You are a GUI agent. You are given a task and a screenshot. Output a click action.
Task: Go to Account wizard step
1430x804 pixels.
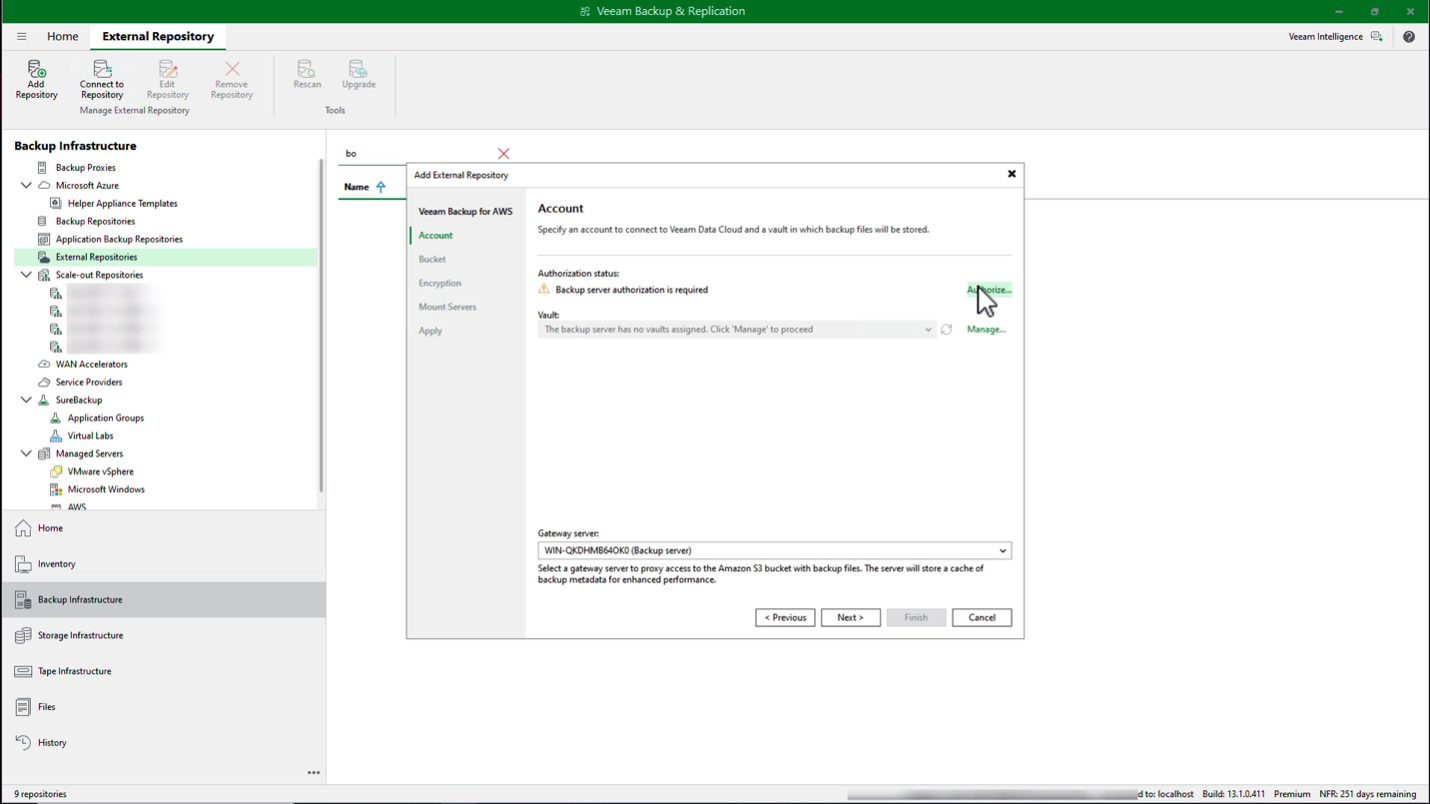[435, 235]
